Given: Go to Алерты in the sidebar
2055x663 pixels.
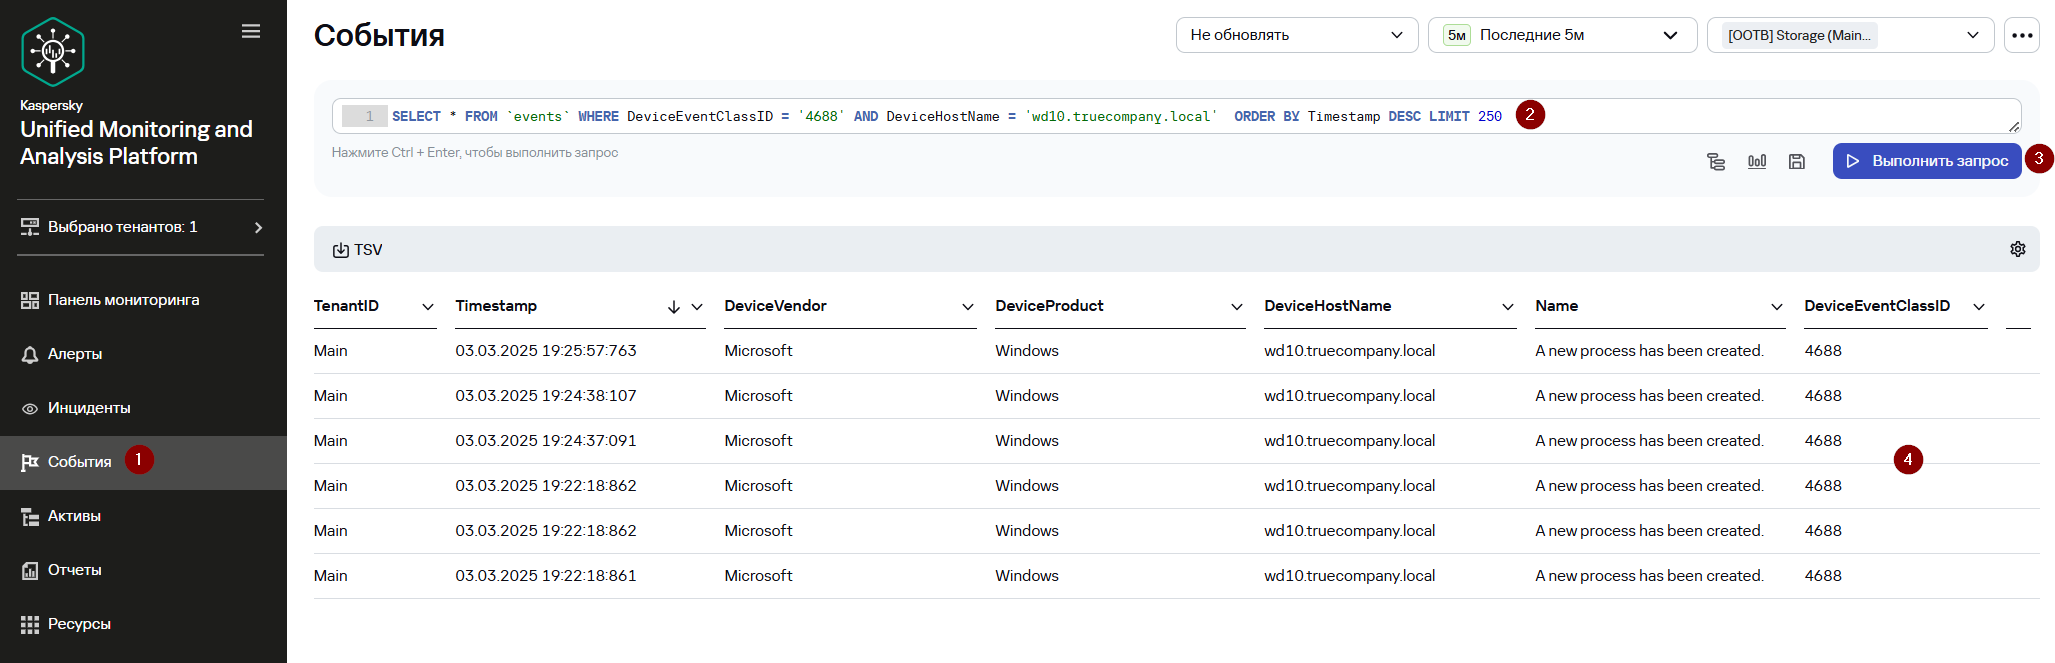Looking at the screenshot, I should point(143,354).
